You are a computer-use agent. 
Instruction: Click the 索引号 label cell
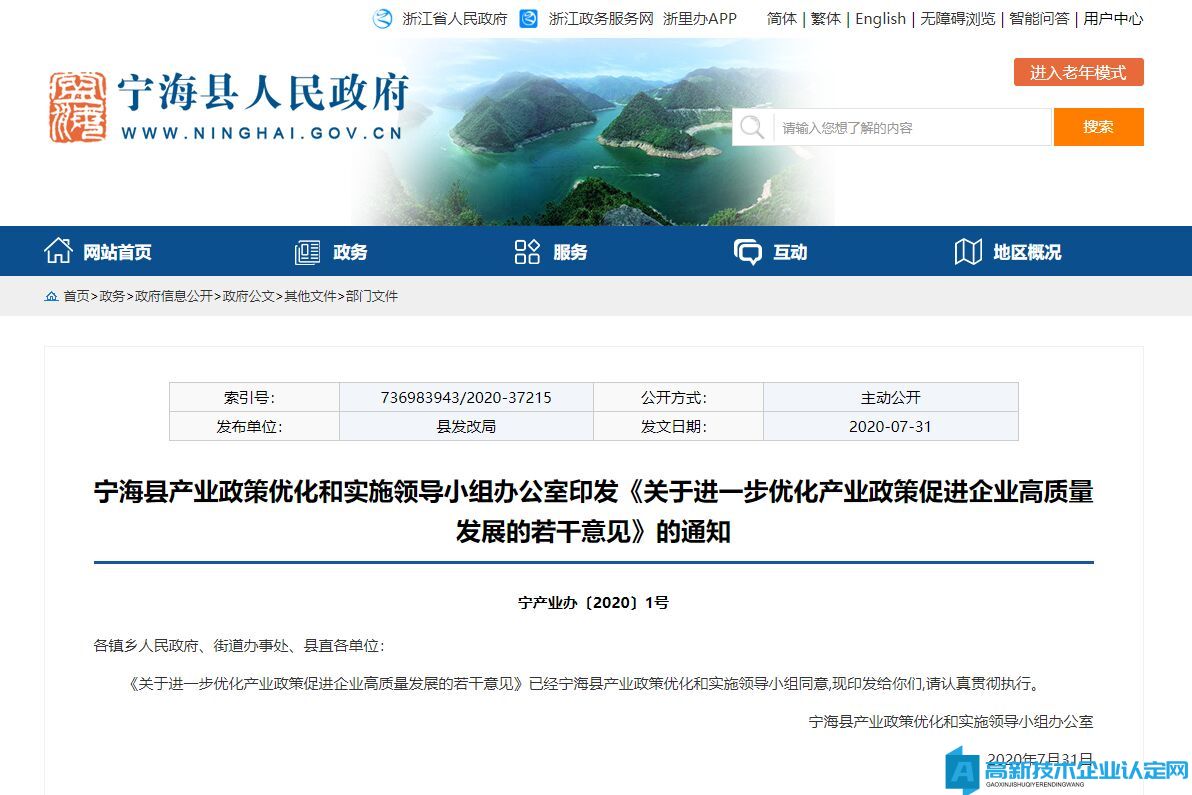click(254, 398)
